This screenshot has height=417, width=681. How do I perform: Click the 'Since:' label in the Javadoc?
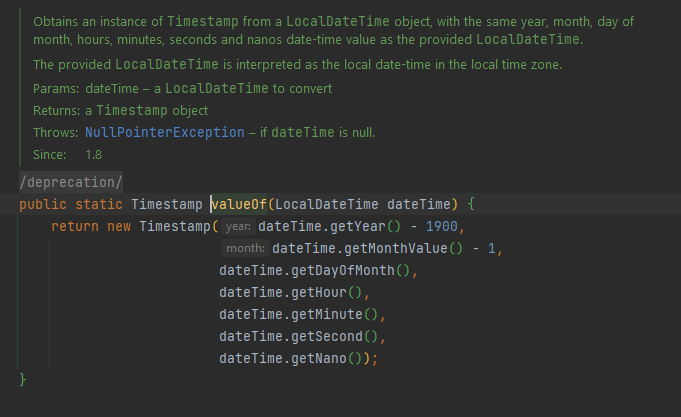(x=50, y=155)
